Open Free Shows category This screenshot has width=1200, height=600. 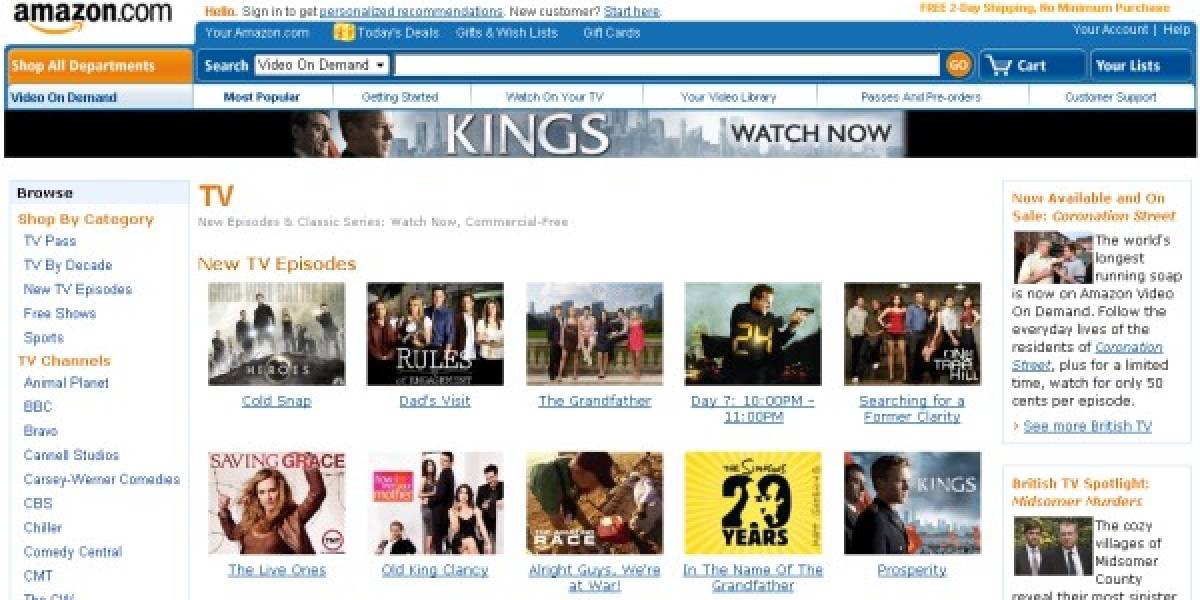pos(60,313)
